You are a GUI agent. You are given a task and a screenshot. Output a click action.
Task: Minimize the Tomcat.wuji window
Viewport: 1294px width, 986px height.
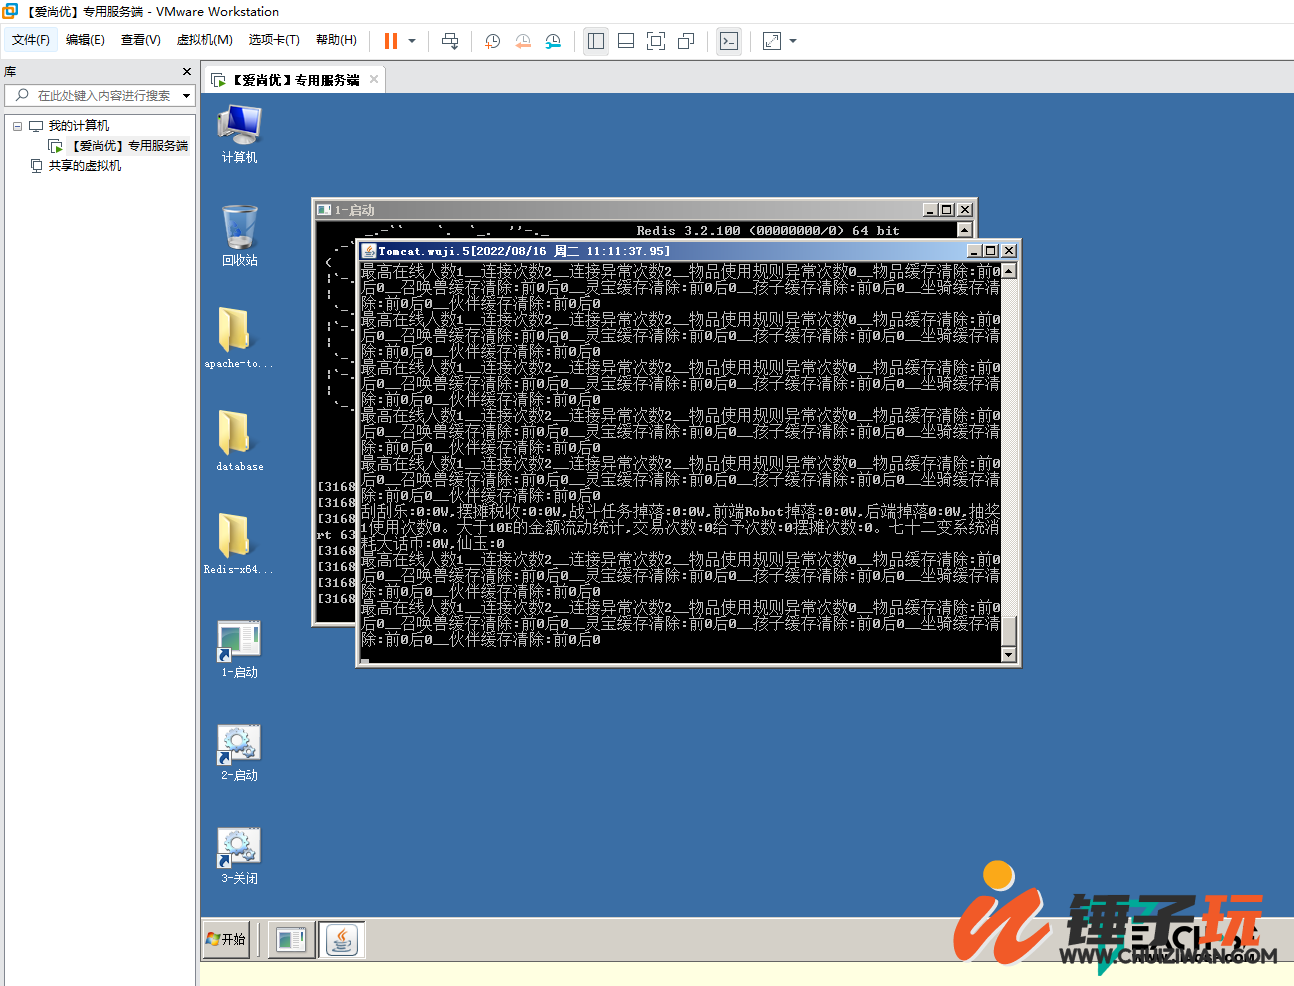click(974, 251)
